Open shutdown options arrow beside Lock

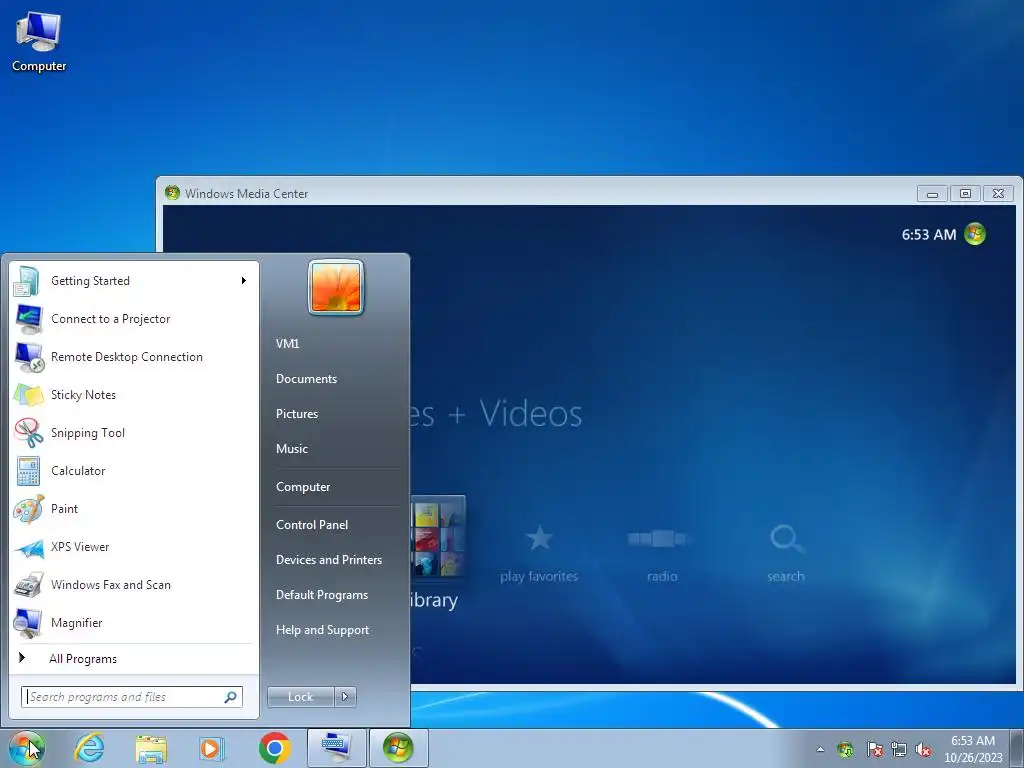click(345, 697)
